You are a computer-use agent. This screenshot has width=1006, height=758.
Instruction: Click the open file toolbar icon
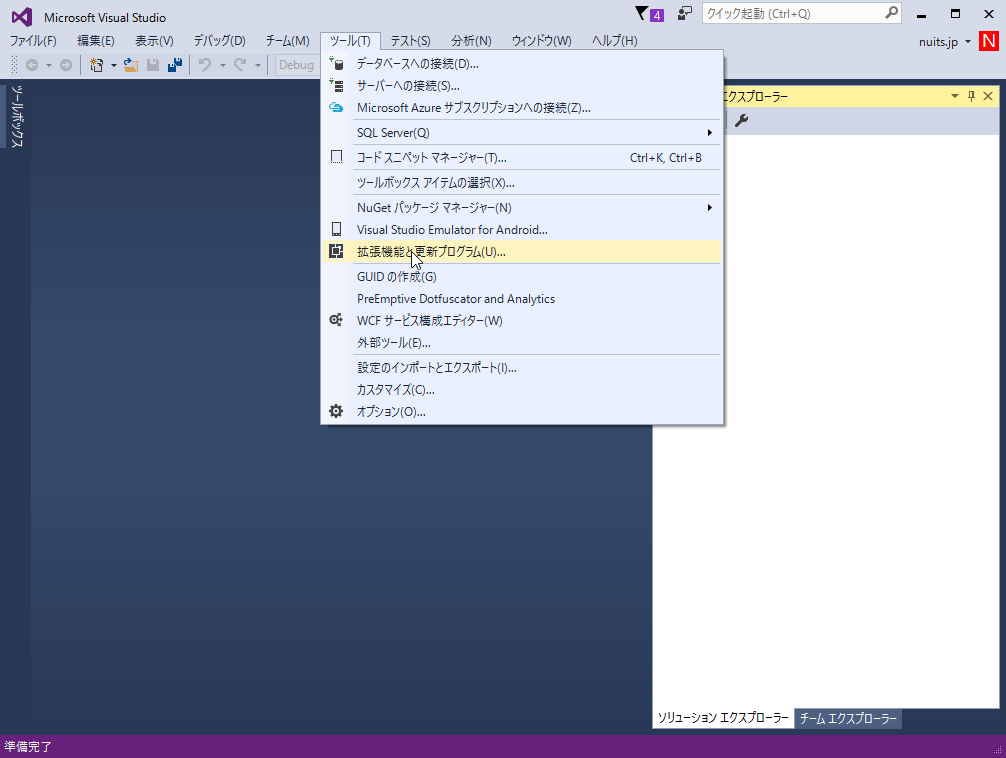click(131, 65)
